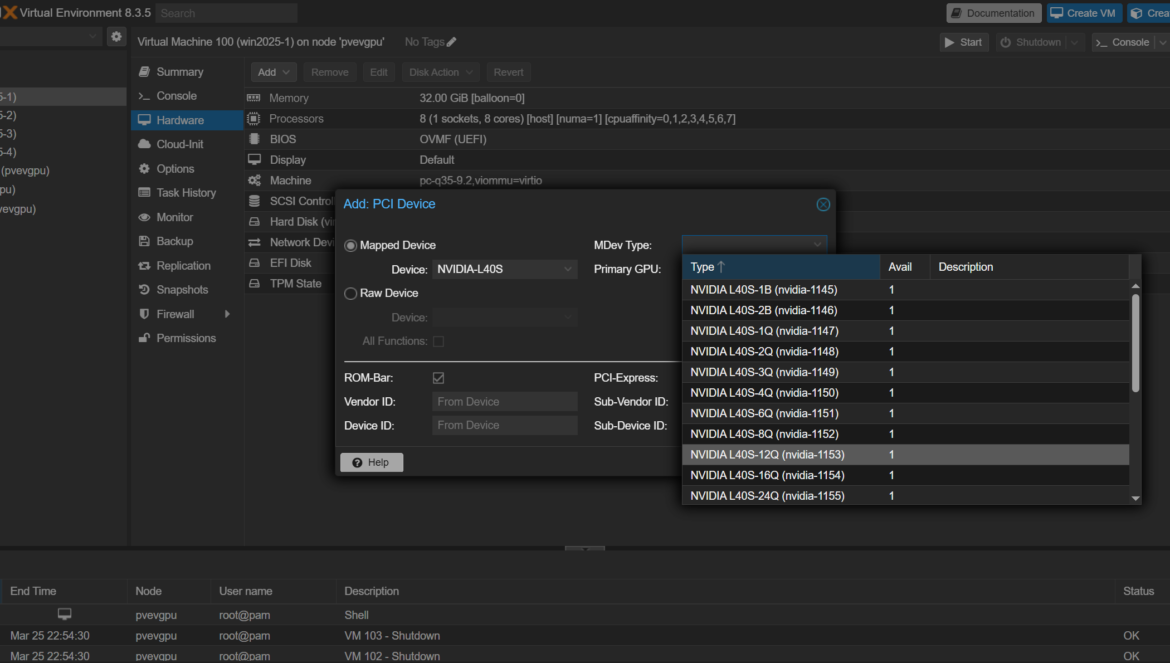Select the MDev list scrollbar thumb
The height and width of the screenshot is (663, 1170).
[1136, 343]
